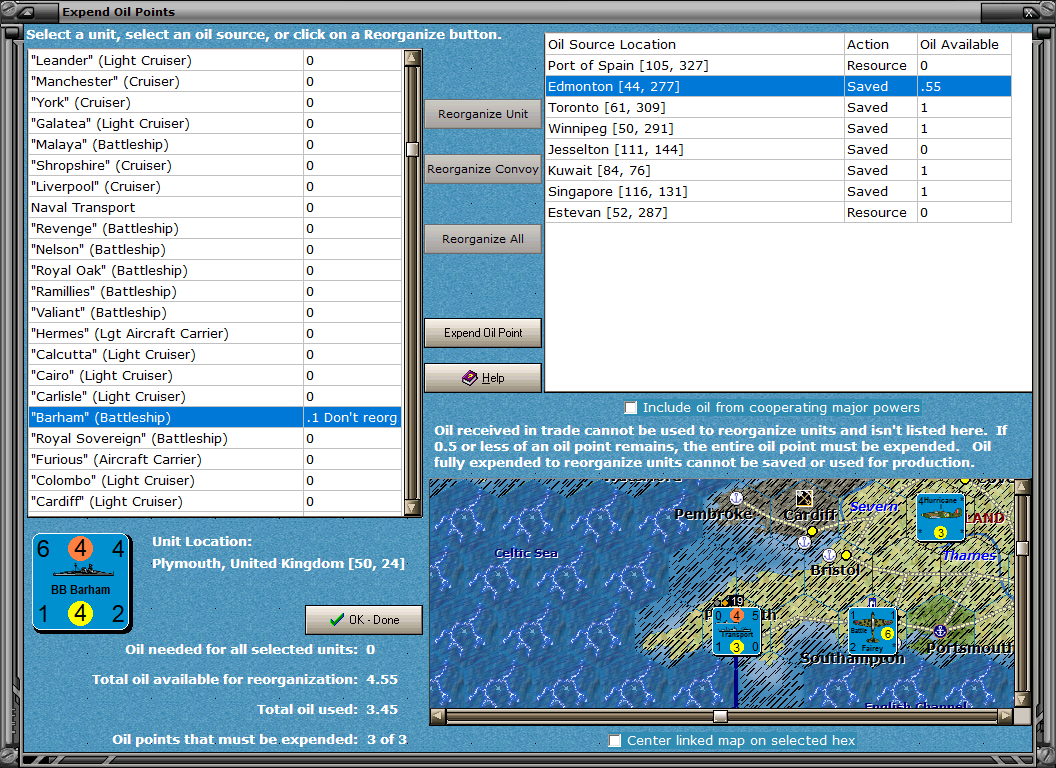Select the Hurricane fighter unit on map

940,517
